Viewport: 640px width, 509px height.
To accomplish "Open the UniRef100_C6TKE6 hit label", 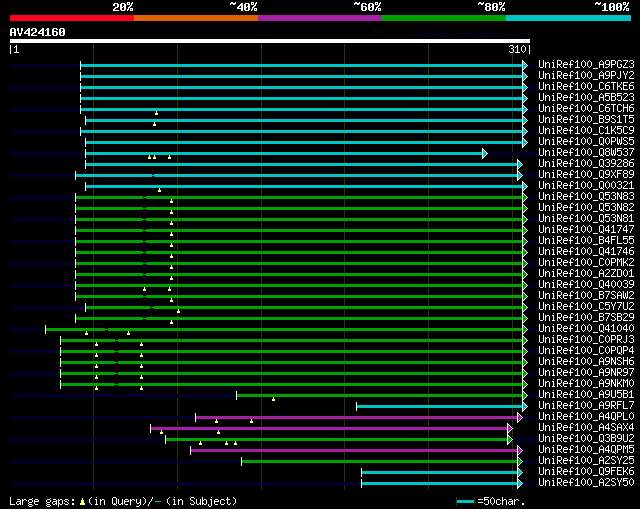I will [x=586, y=87].
